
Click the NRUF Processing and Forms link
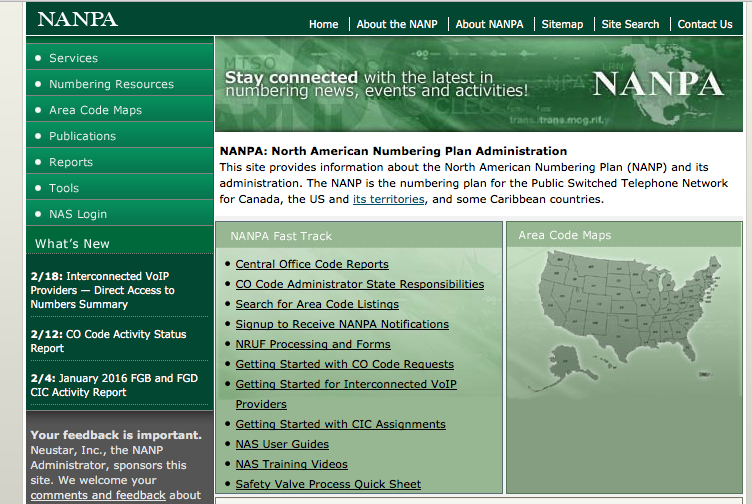(x=313, y=344)
